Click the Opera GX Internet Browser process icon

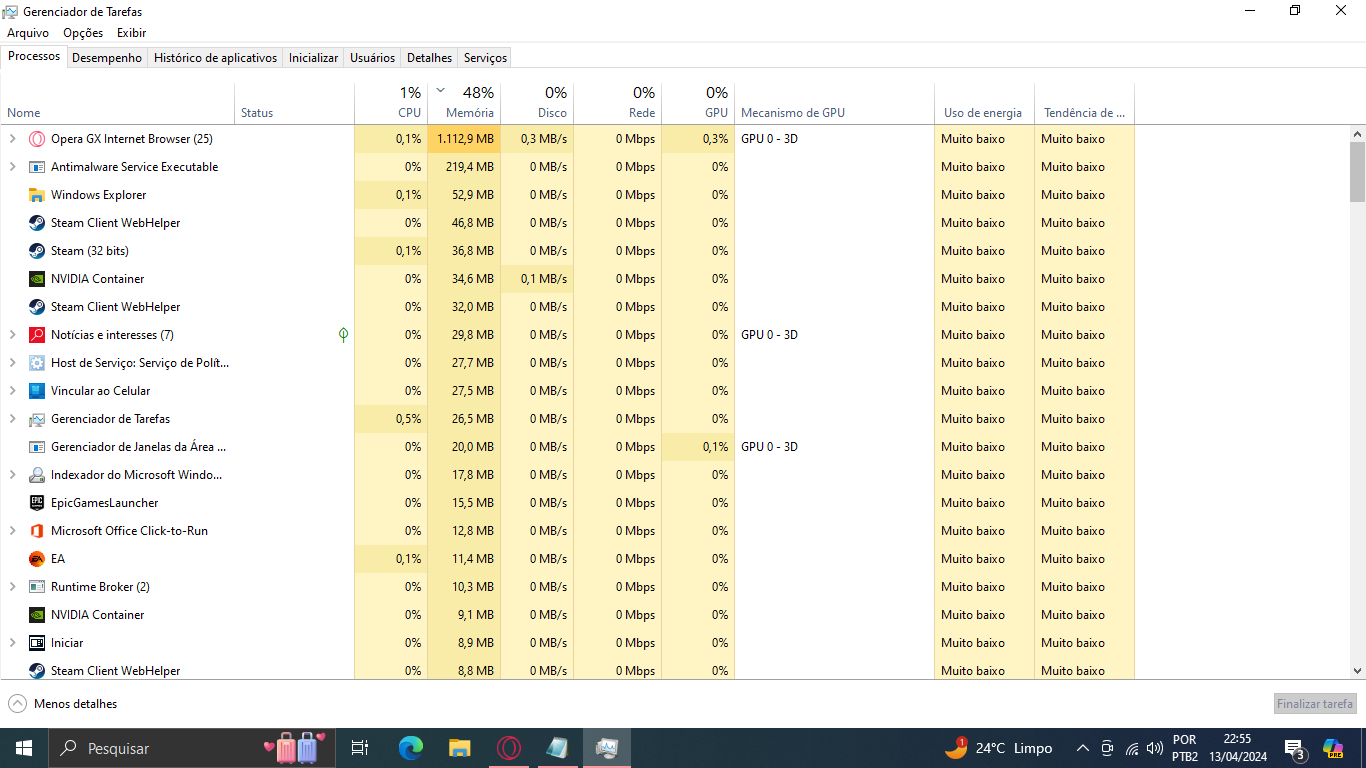(37, 139)
